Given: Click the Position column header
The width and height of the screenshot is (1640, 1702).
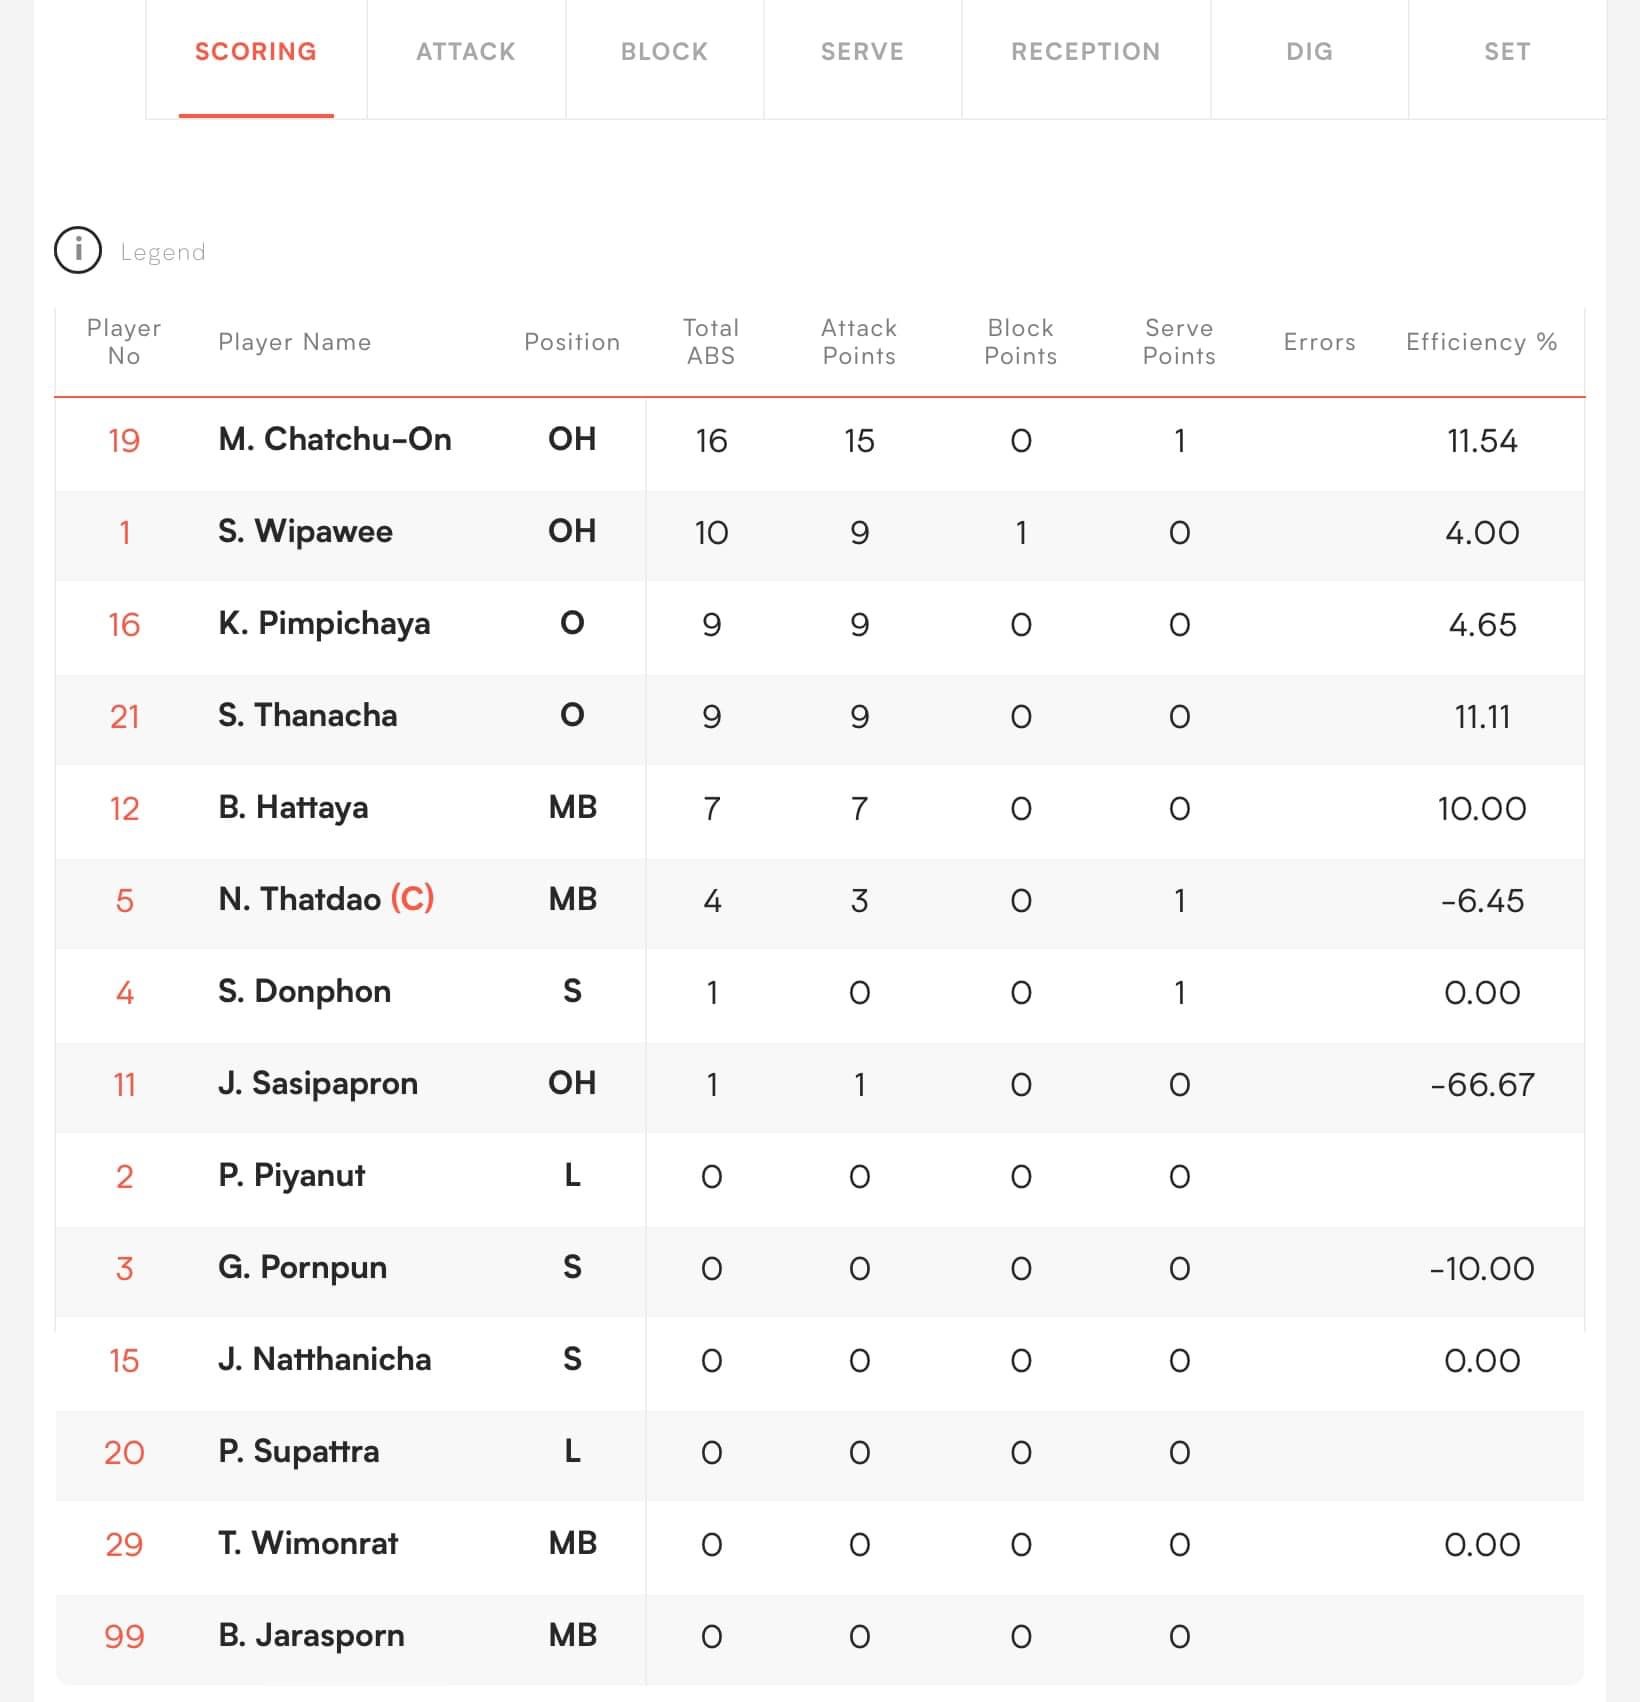Looking at the screenshot, I should (x=572, y=342).
